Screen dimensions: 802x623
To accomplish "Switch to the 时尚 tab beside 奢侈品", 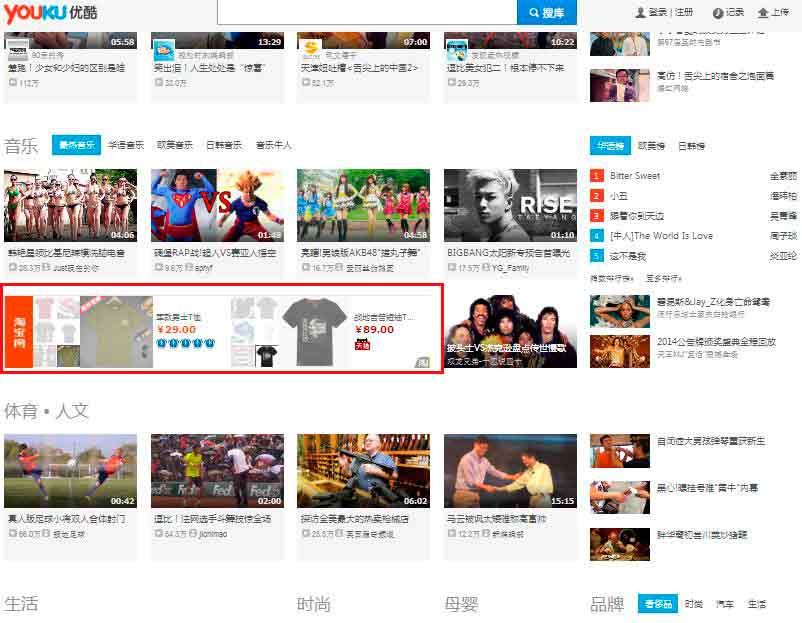I will pos(694,604).
